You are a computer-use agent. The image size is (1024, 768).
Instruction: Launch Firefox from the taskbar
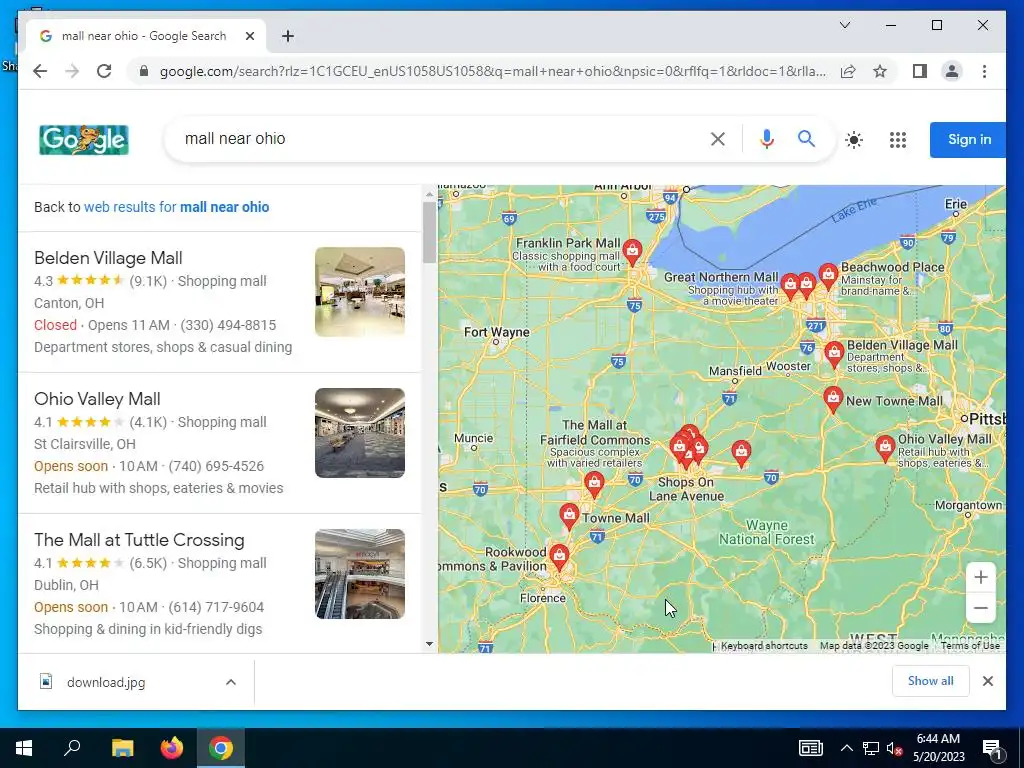point(172,748)
